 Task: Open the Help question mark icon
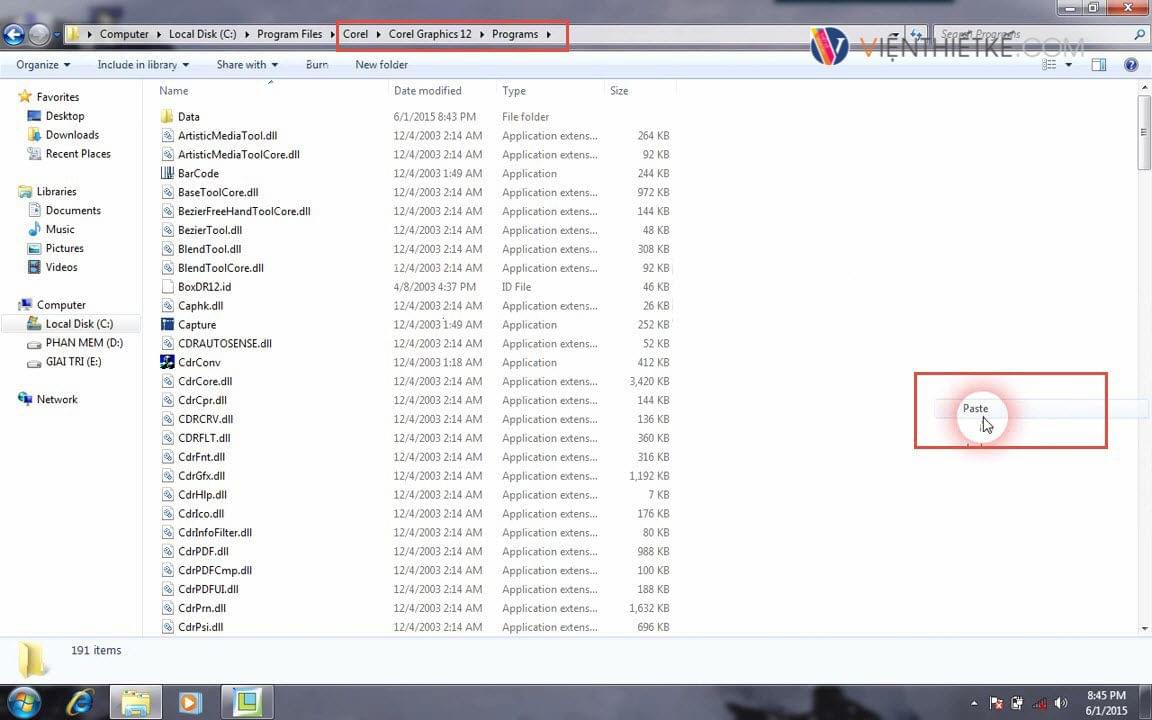(x=1131, y=65)
